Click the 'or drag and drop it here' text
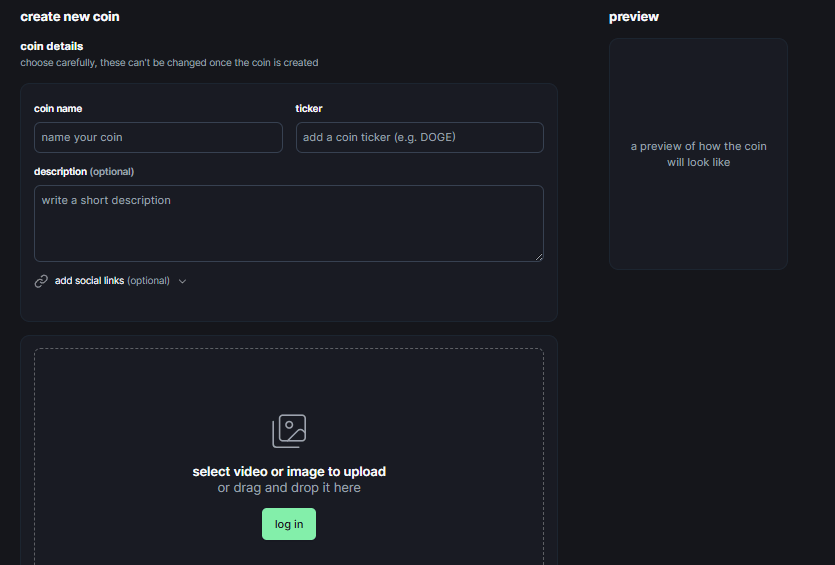The height and width of the screenshot is (565, 835). (x=289, y=488)
